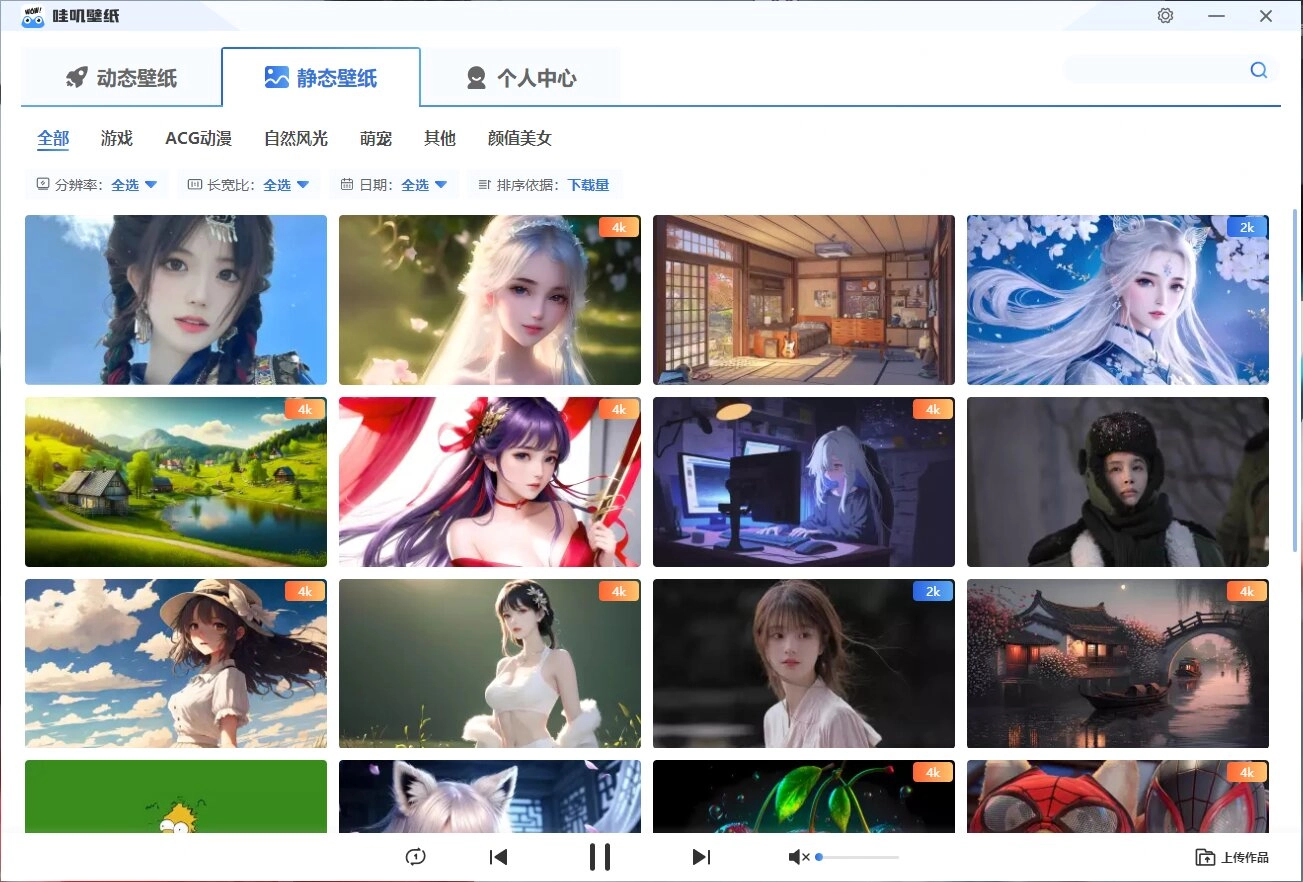This screenshot has width=1303, height=882.
Task: Skip to the previous wallpaper track
Action: coord(497,856)
